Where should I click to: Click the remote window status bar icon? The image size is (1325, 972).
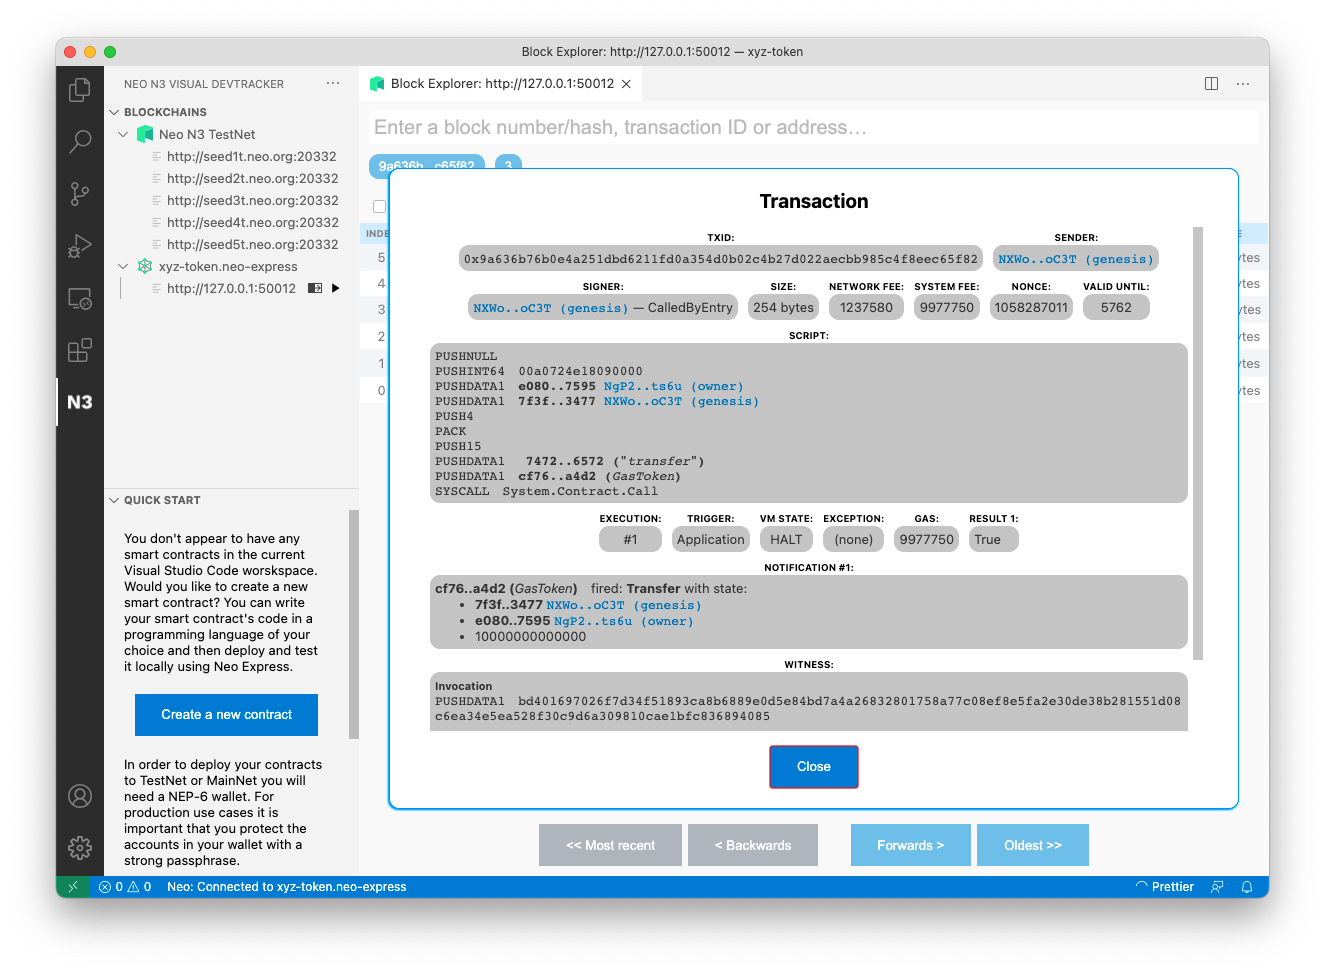click(72, 887)
